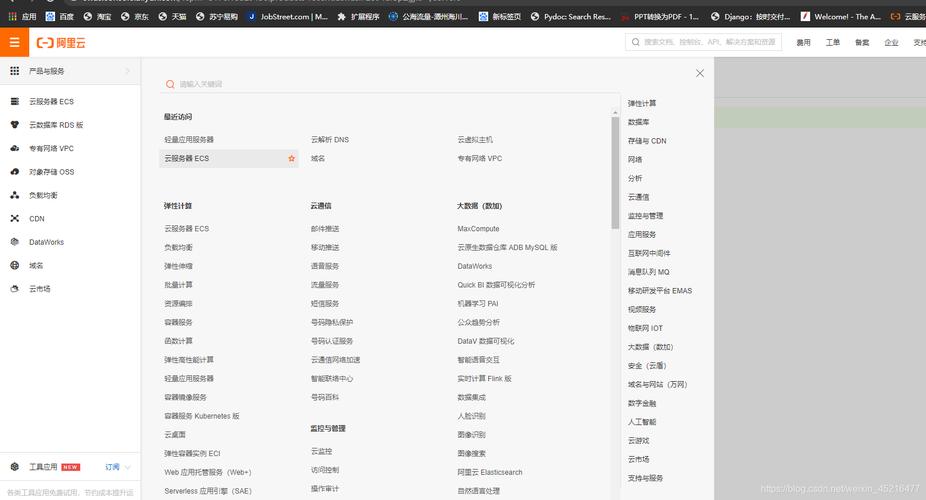Jump to 人工智能 category
This screenshot has width=926, height=500.
pos(642,422)
